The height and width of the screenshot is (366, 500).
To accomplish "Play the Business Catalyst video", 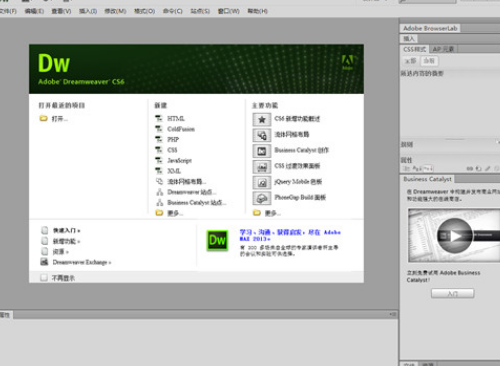I will coord(455,236).
